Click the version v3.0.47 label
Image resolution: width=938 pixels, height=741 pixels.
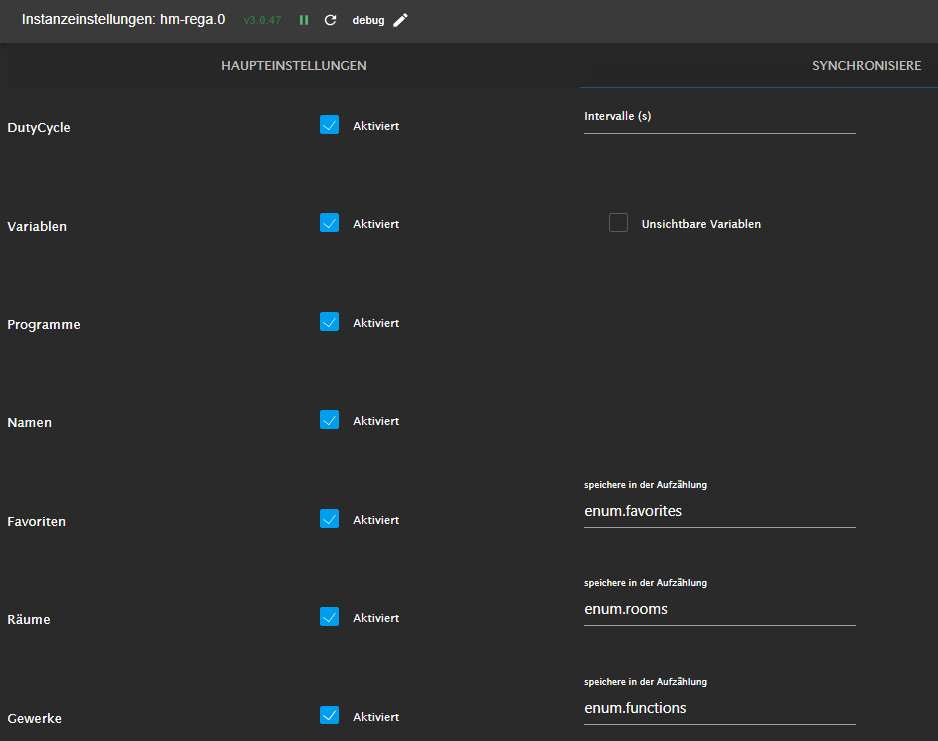(x=263, y=20)
